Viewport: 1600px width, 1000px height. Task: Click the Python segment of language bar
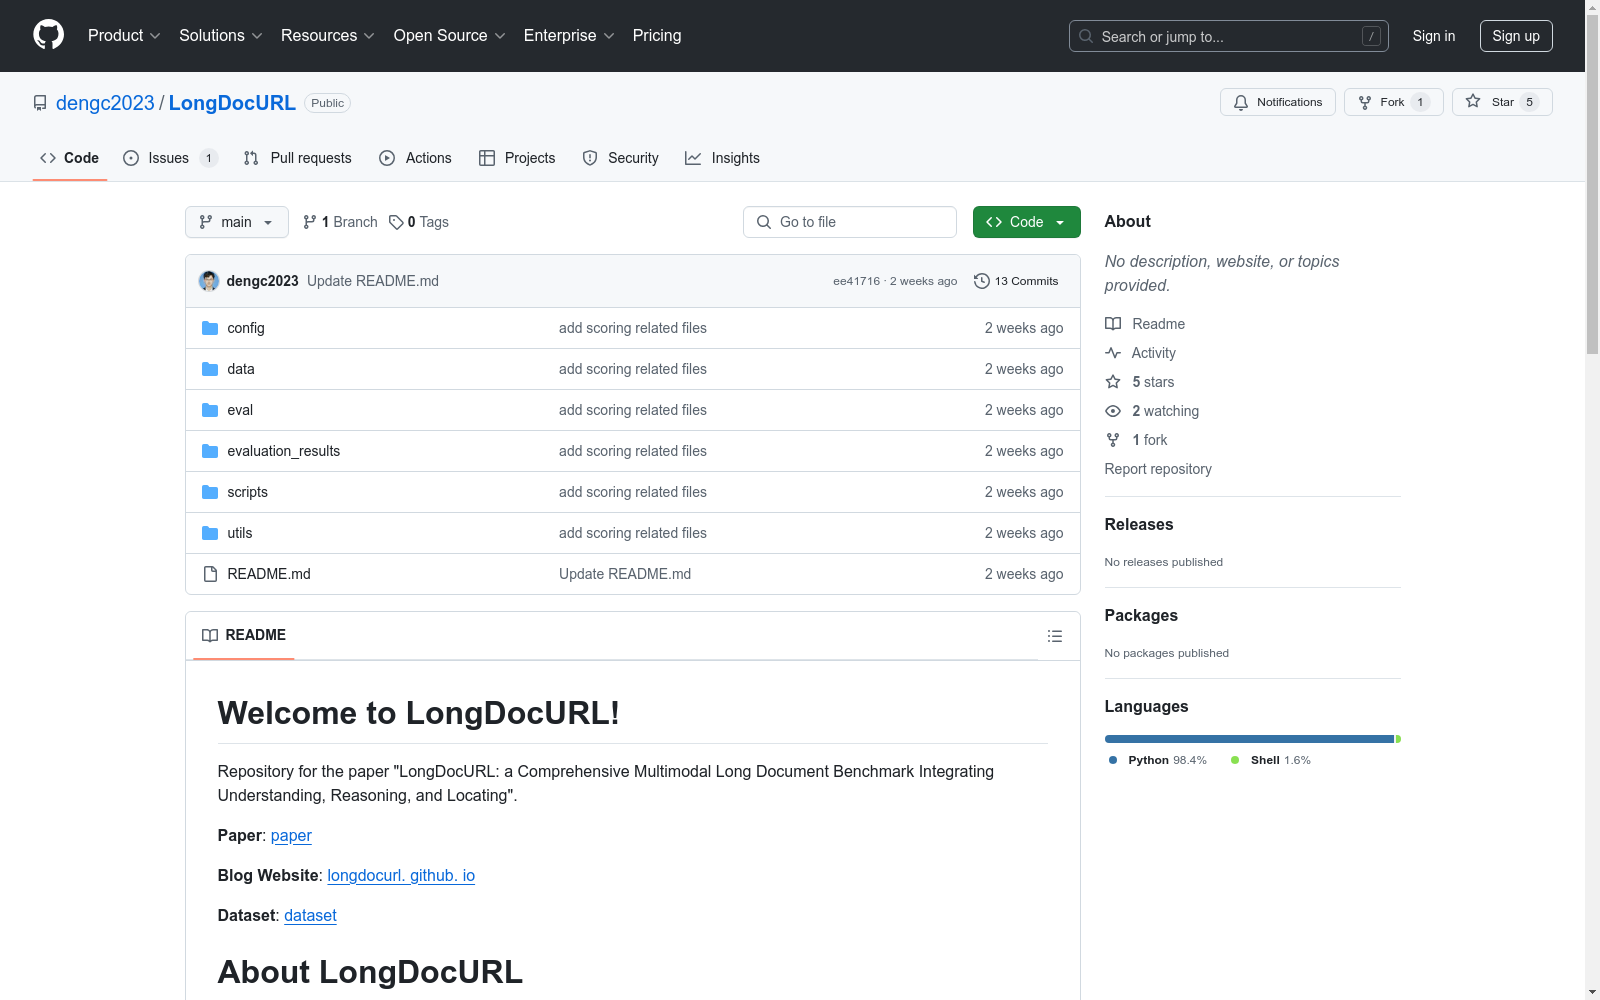pos(1249,739)
